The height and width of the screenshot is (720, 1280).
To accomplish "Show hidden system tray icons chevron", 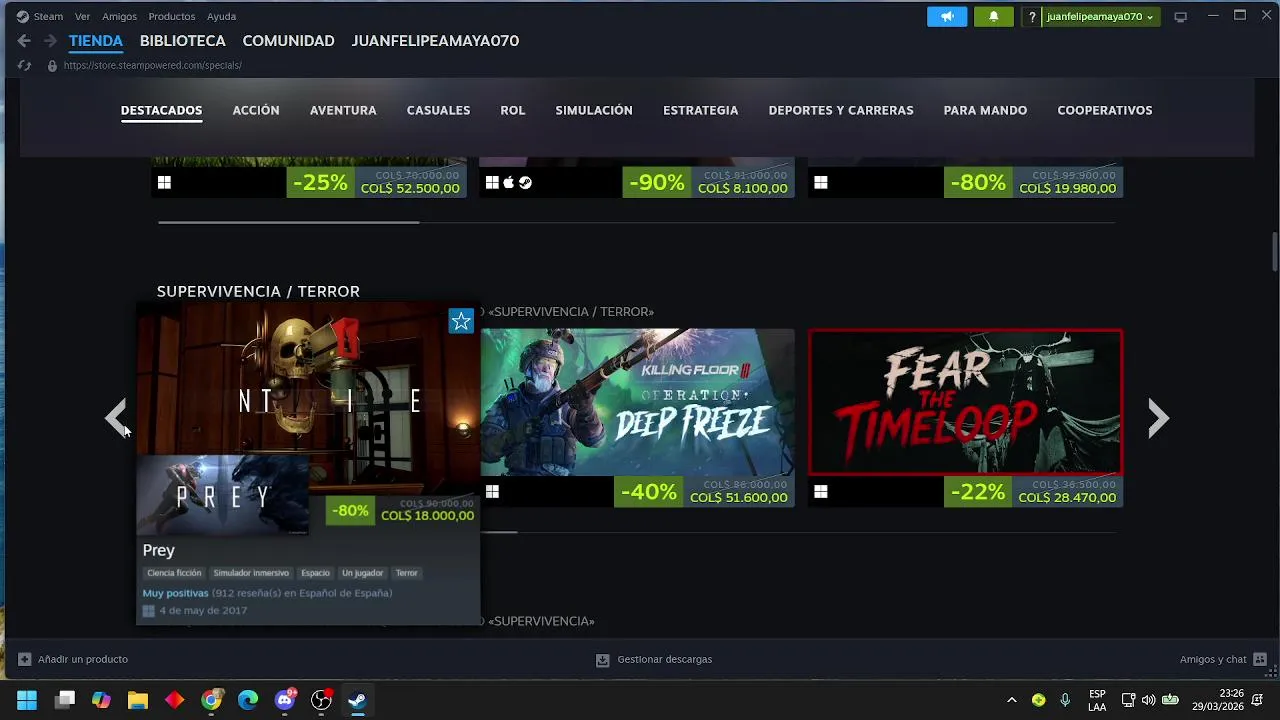I will (x=1011, y=700).
